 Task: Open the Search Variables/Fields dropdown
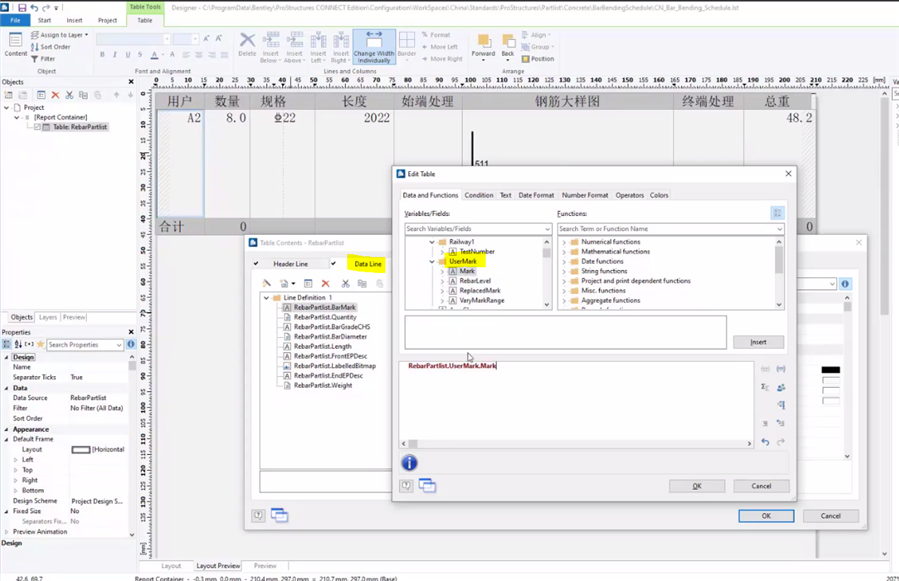pos(547,229)
